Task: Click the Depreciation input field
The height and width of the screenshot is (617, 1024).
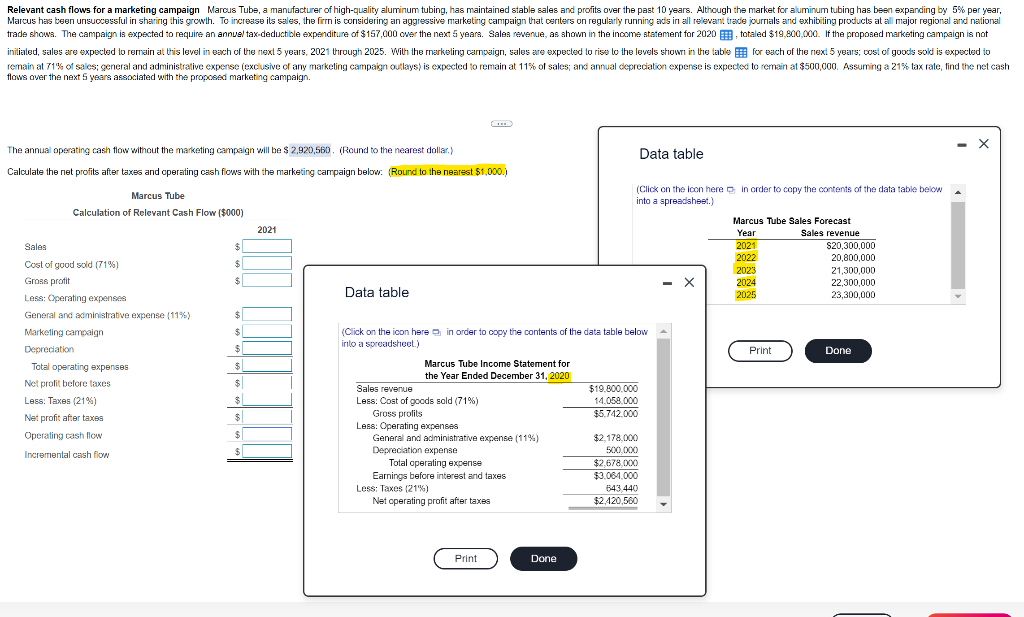Action: click(x=267, y=348)
